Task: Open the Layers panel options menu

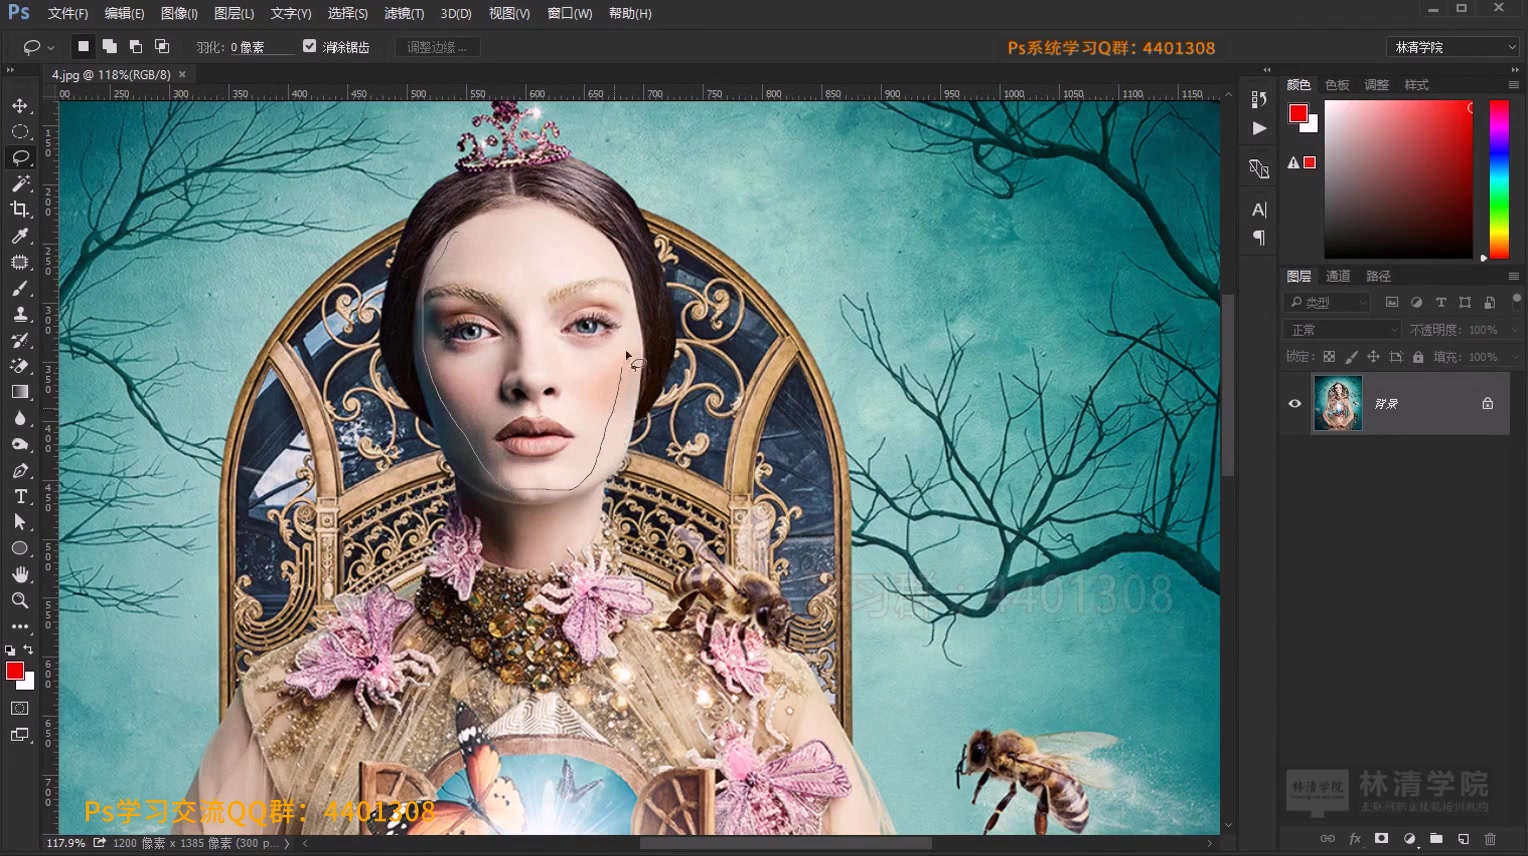Action: 1513,276
